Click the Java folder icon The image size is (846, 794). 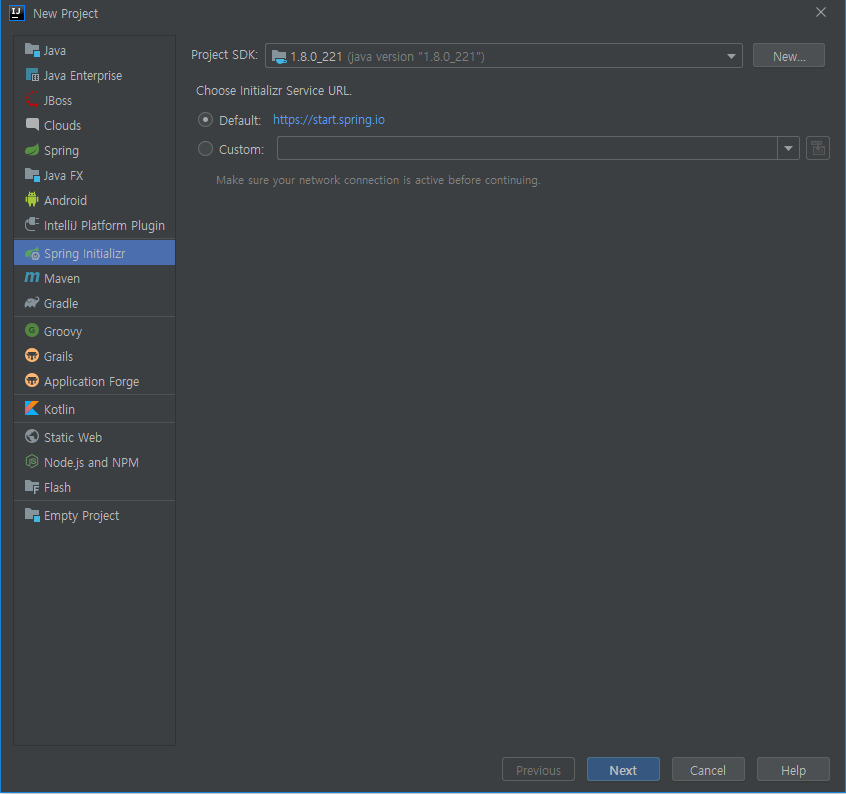tap(32, 50)
